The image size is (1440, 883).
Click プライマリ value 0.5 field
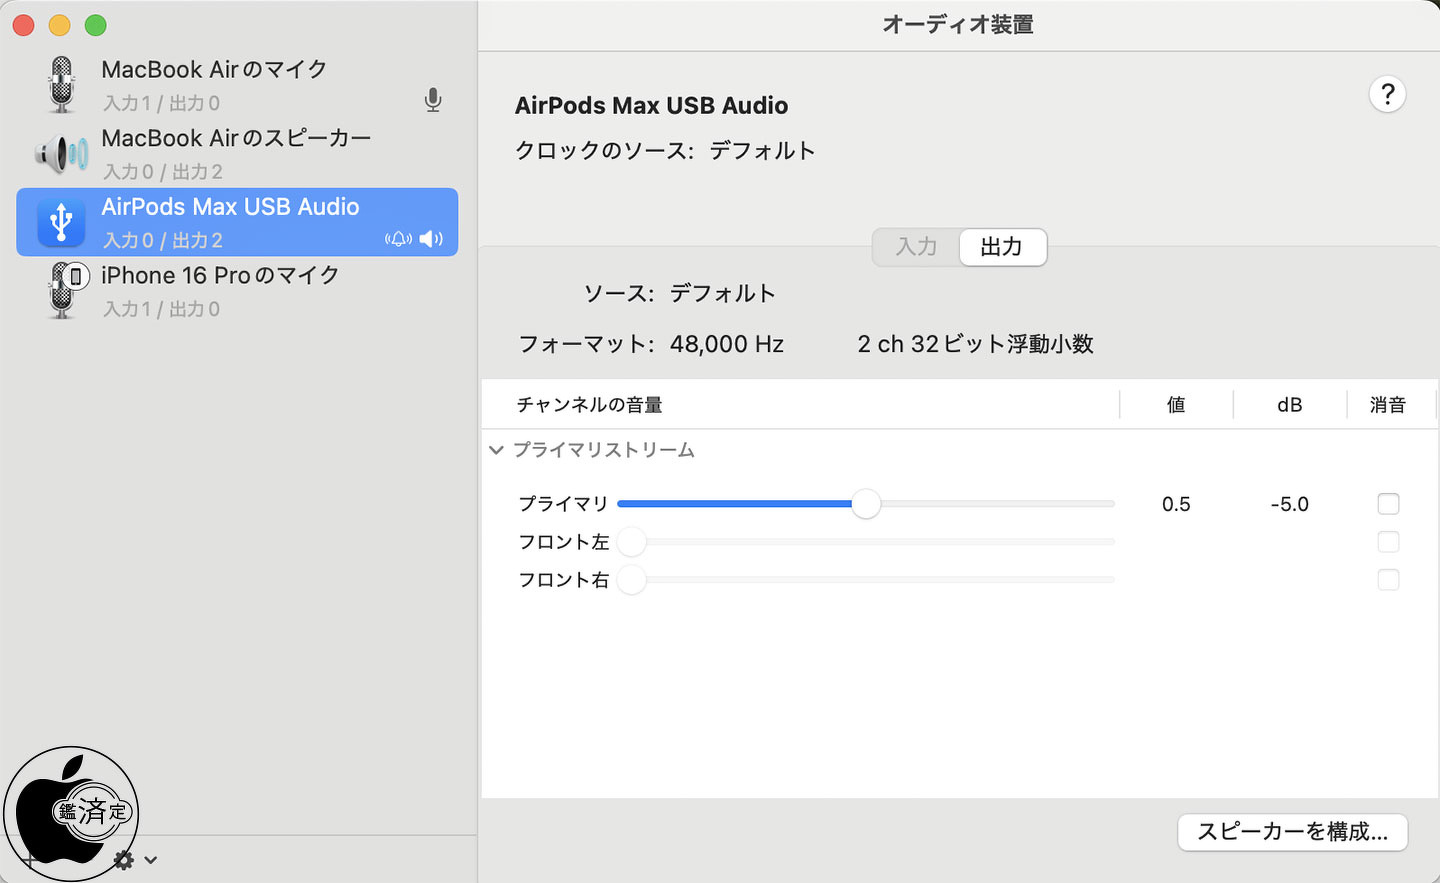pyautogui.click(x=1176, y=504)
